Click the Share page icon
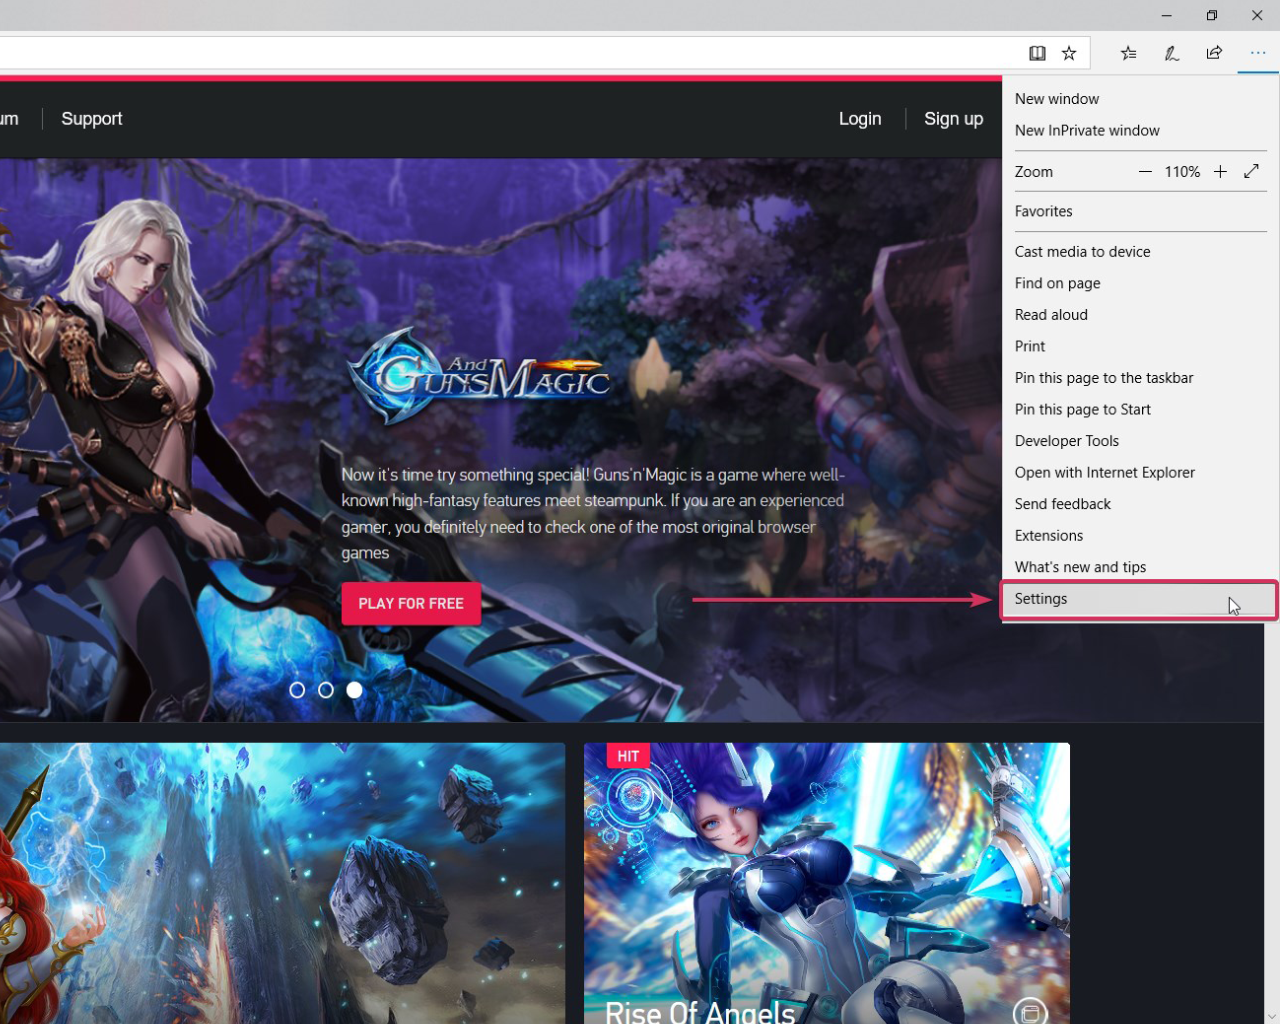Image resolution: width=1280 pixels, height=1024 pixels. [x=1214, y=53]
